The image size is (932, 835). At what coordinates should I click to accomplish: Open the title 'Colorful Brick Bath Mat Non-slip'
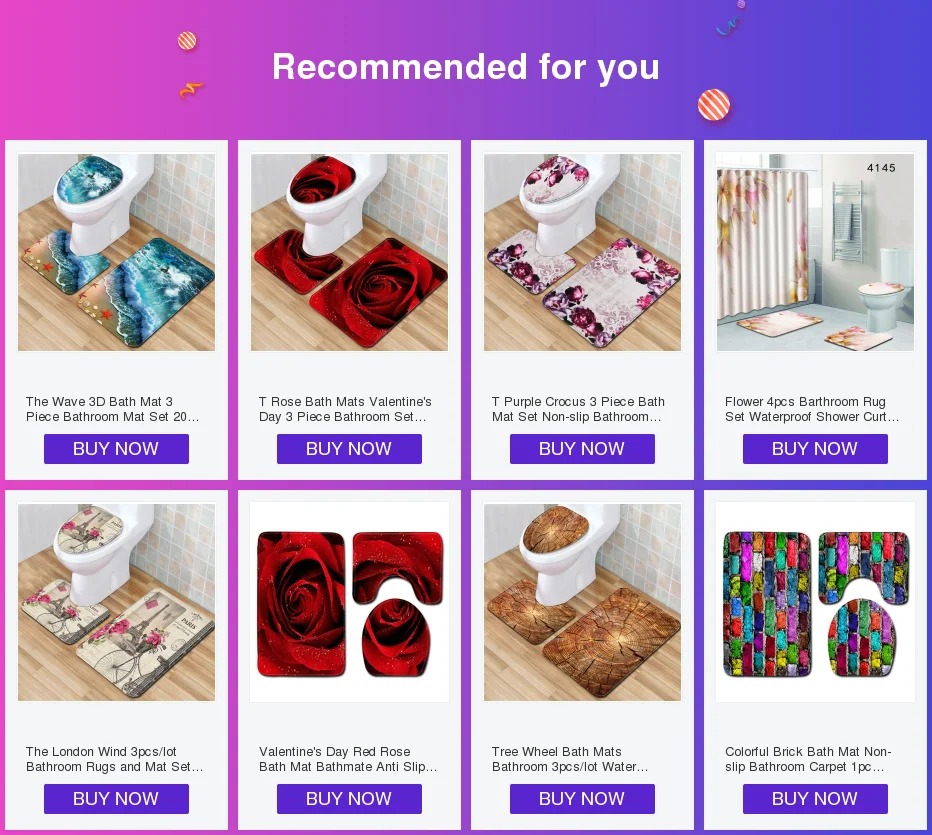tap(808, 759)
